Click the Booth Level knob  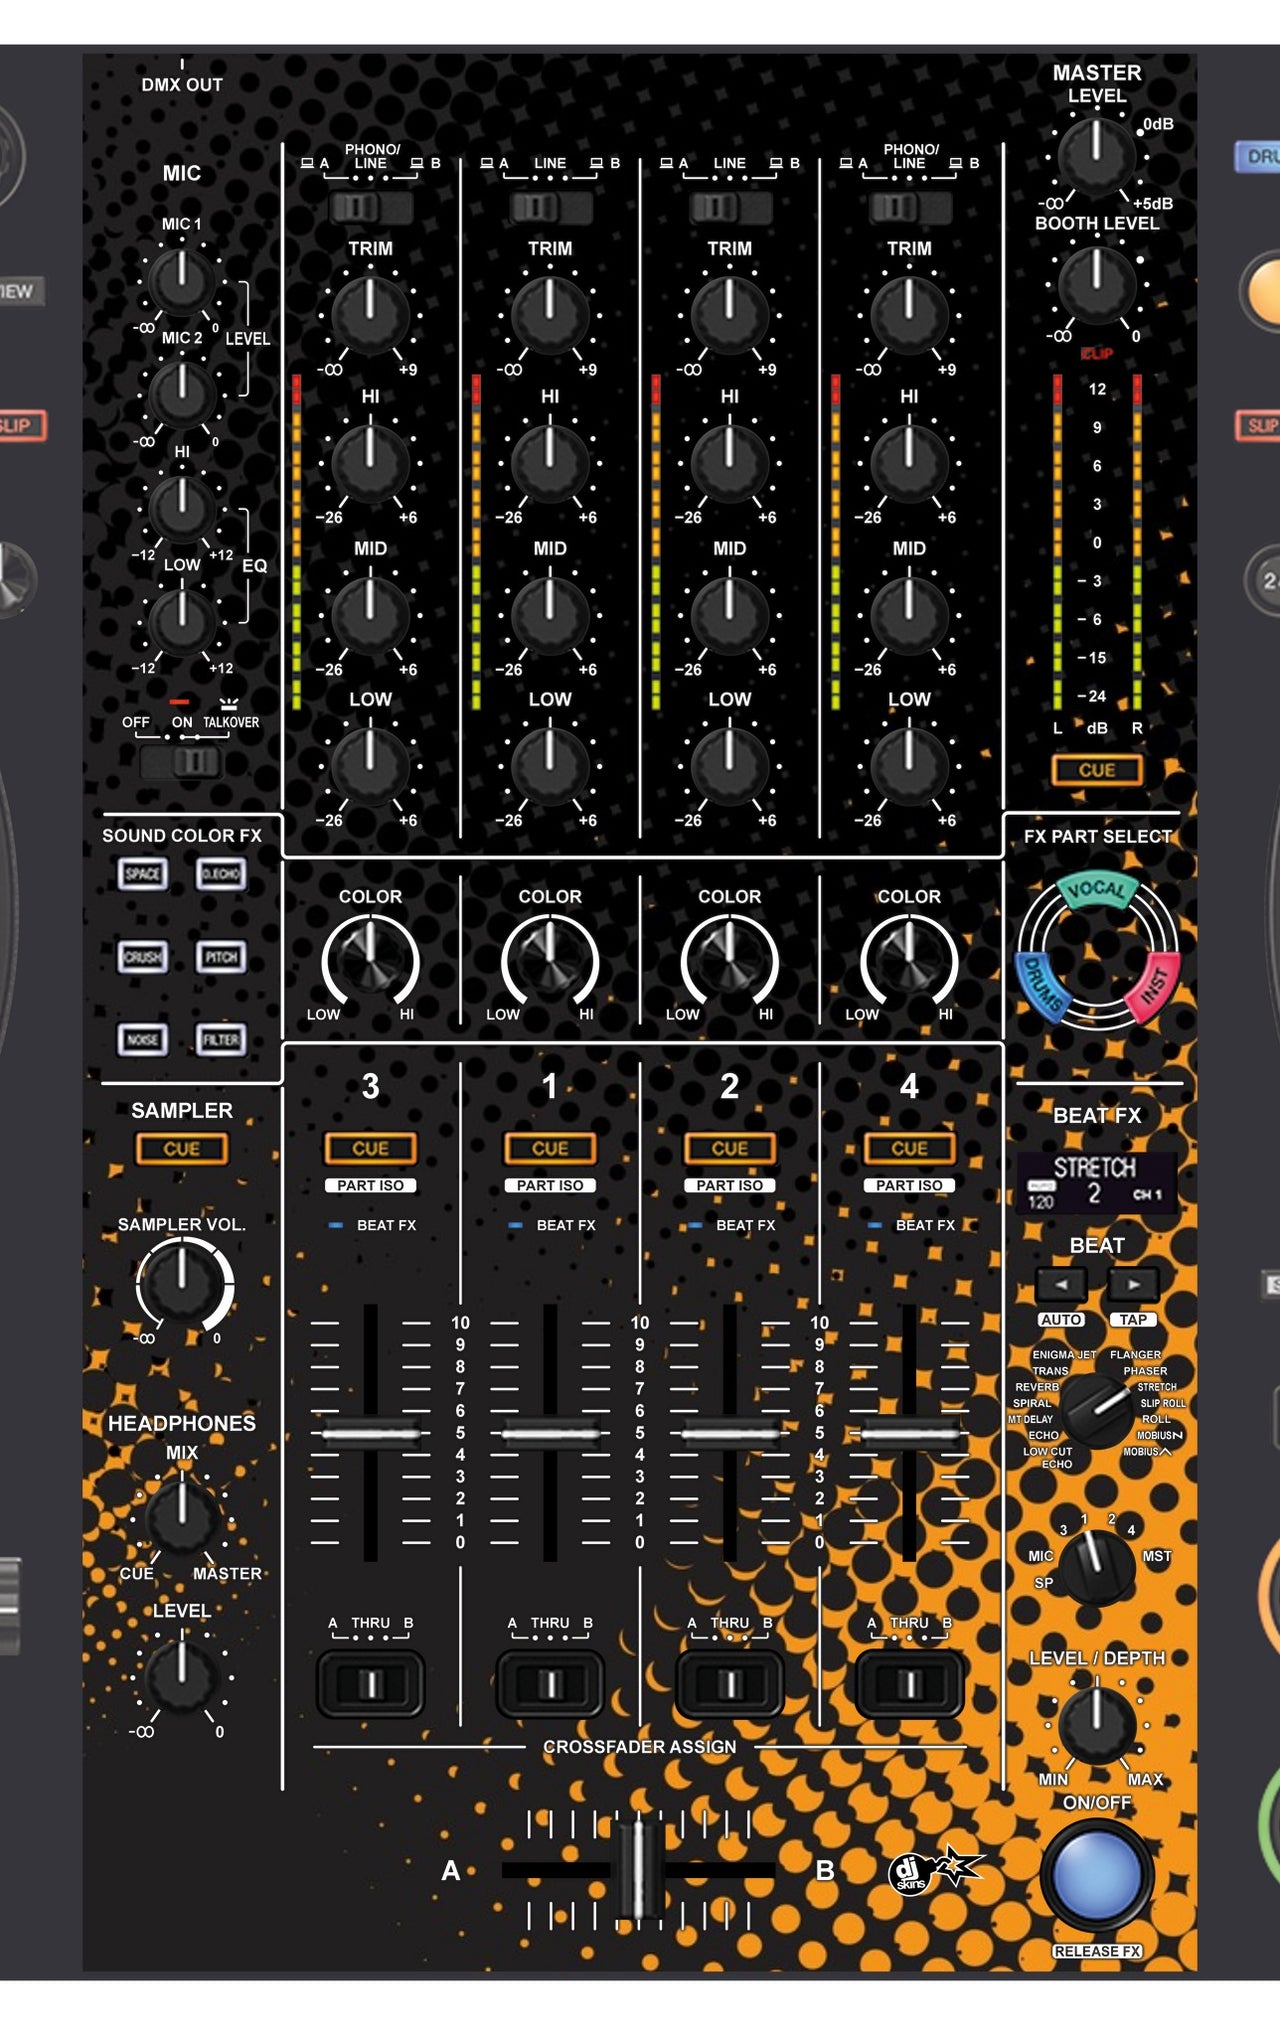point(1097,284)
